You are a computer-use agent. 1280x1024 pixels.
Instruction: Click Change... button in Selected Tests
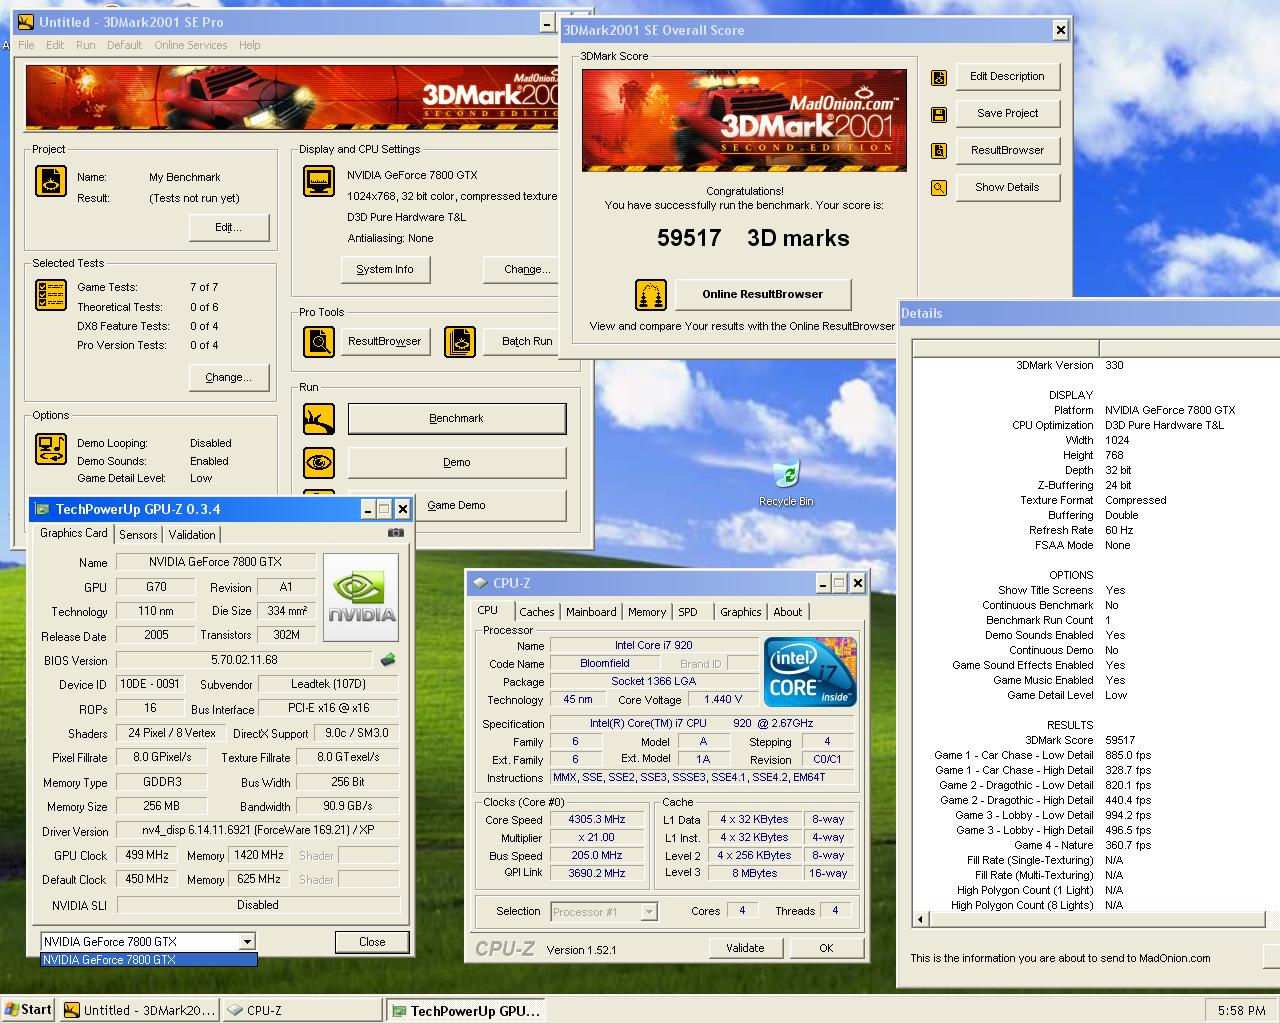click(x=229, y=378)
